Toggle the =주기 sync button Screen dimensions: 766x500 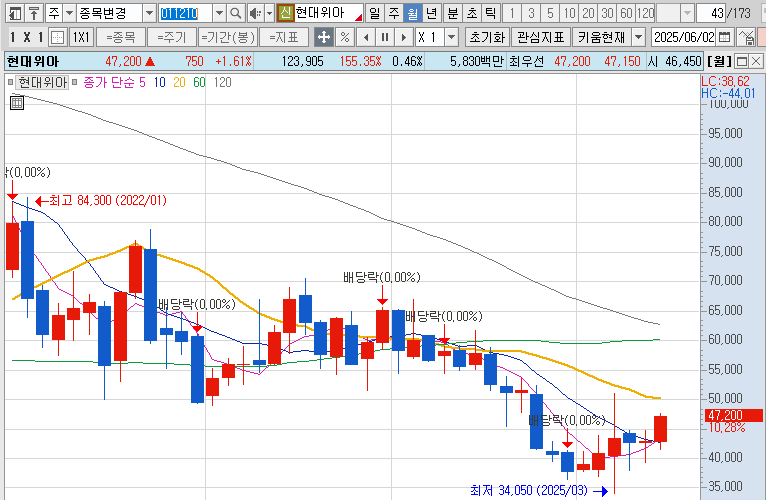(172, 37)
